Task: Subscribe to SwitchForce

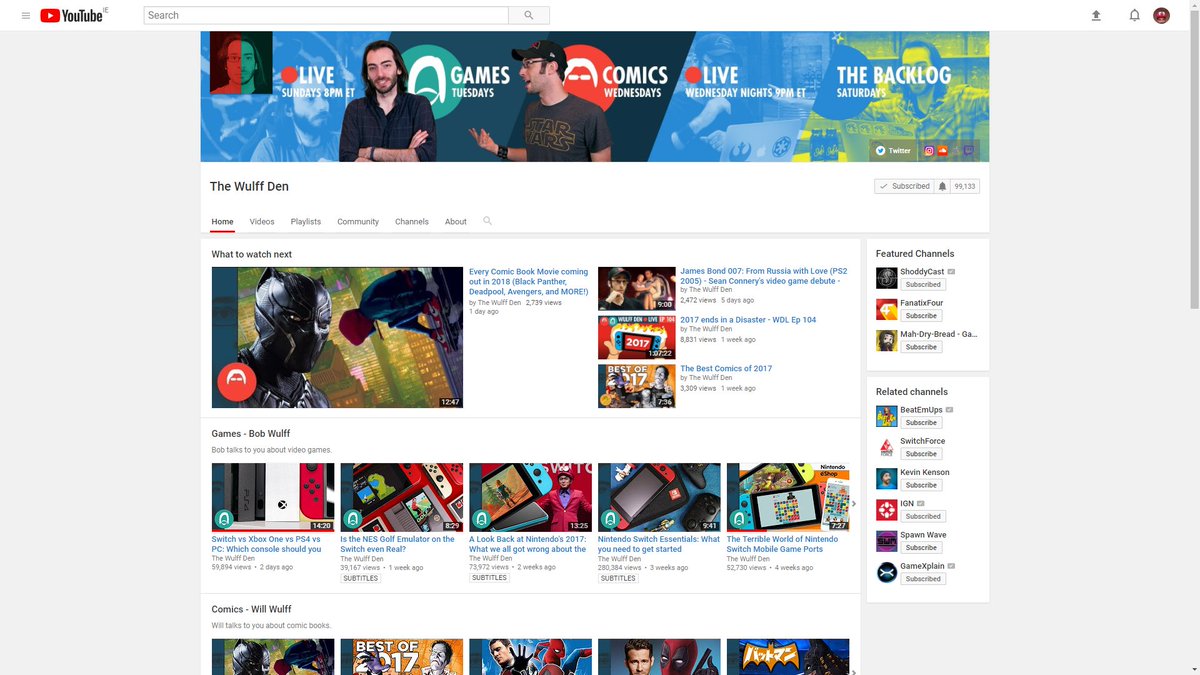Action: 921,454
